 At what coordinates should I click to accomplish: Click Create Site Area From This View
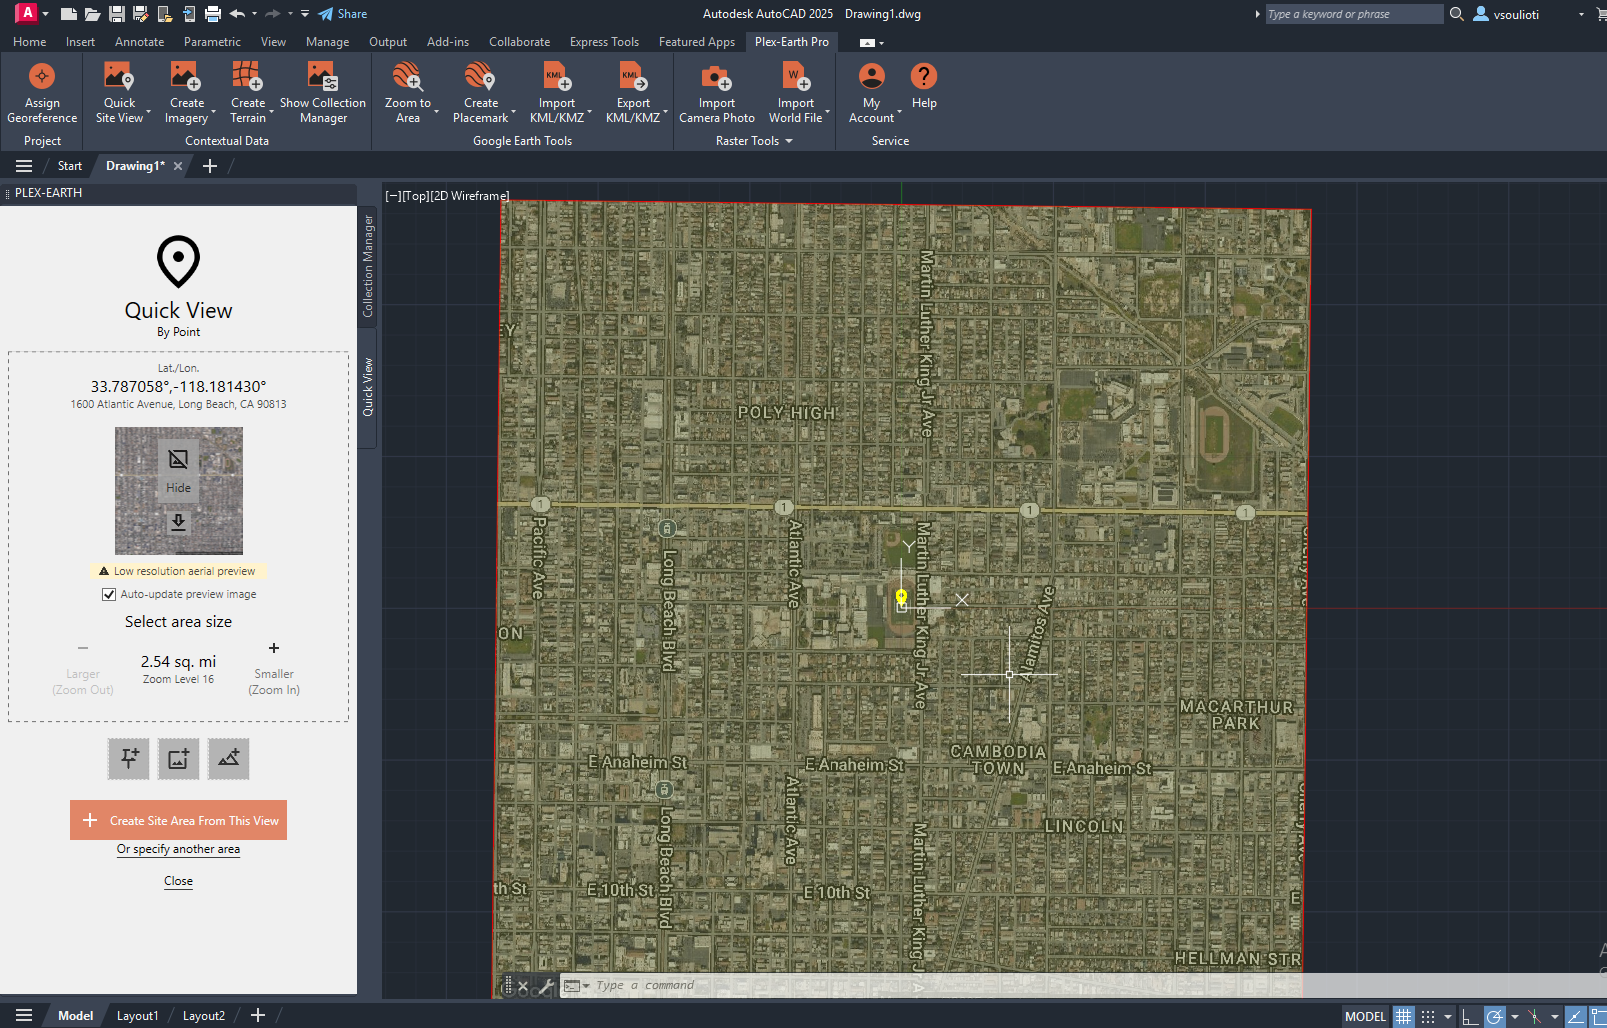point(178,820)
